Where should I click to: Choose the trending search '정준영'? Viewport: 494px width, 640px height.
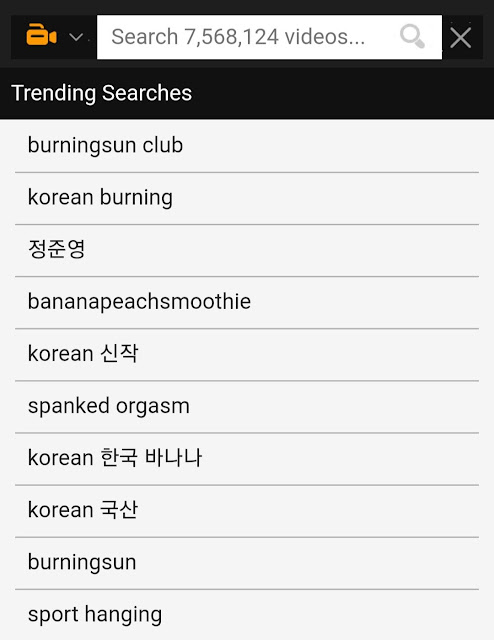click(247, 250)
